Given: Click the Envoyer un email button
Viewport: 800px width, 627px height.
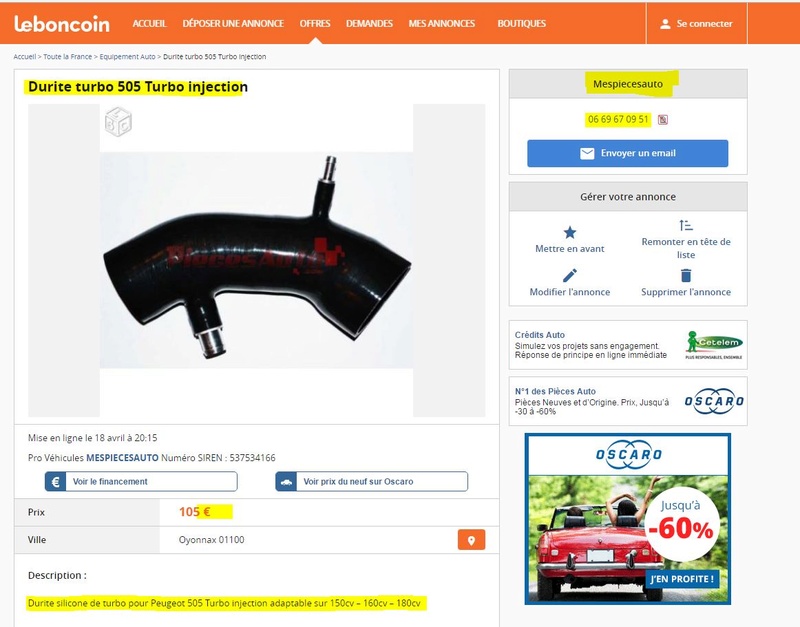Looking at the screenshot, I should (x=628, y=153).
